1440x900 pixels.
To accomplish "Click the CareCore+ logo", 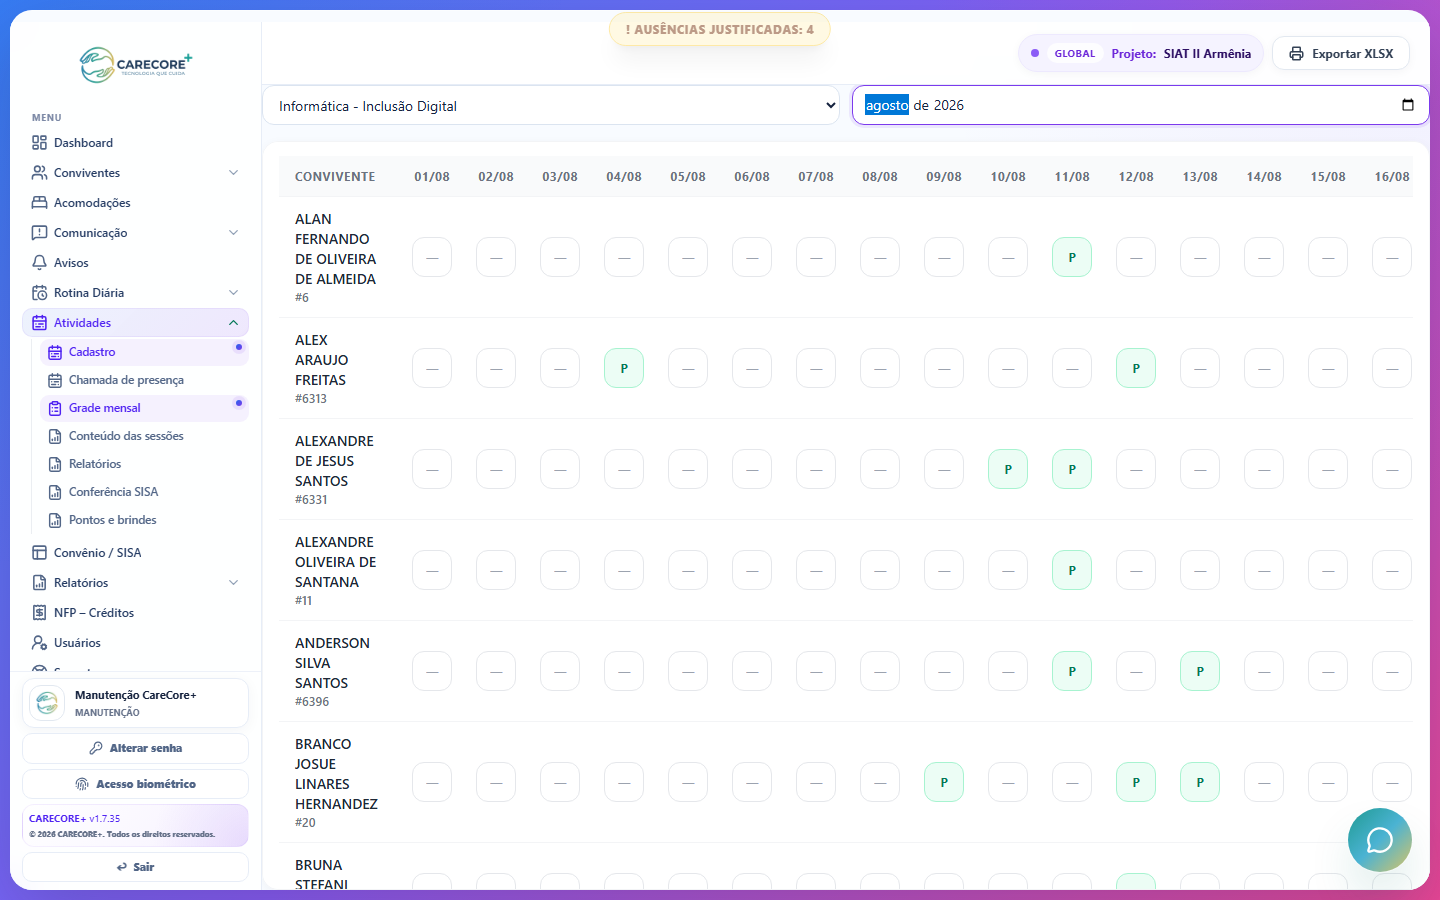I will click(x=136, y=65).
